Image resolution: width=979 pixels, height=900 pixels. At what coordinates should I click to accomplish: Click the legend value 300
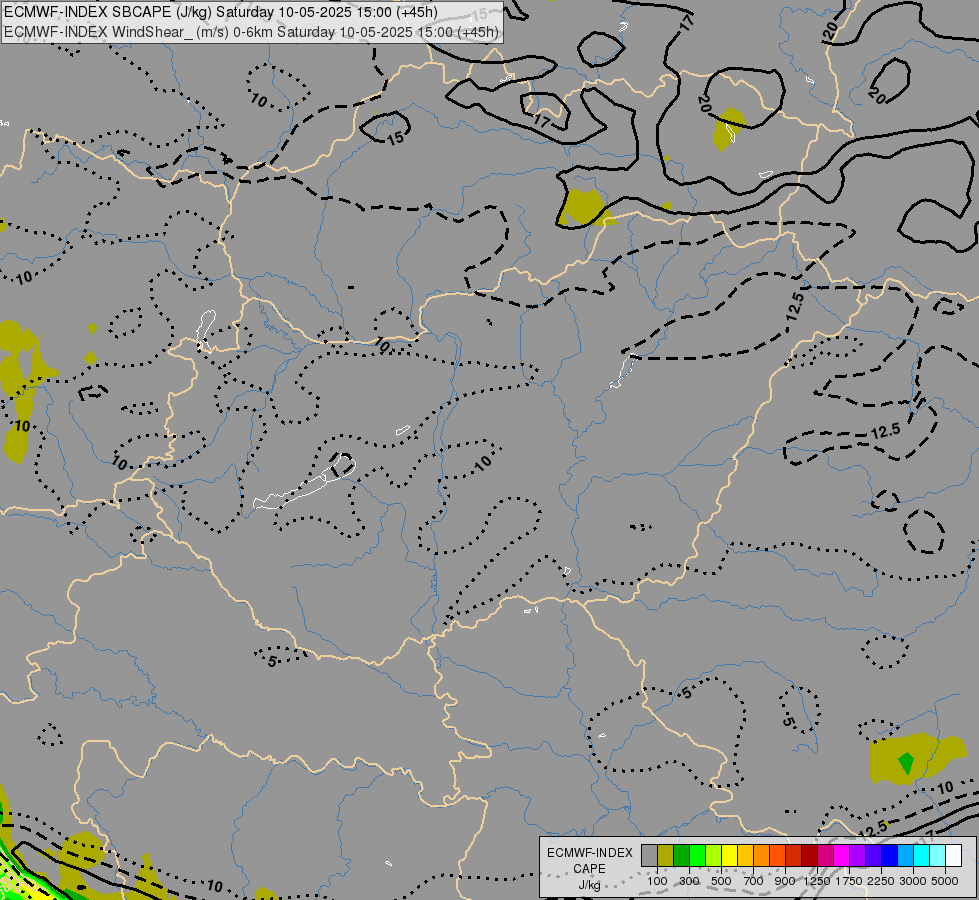pyautogui.click(x=689, y=881)
